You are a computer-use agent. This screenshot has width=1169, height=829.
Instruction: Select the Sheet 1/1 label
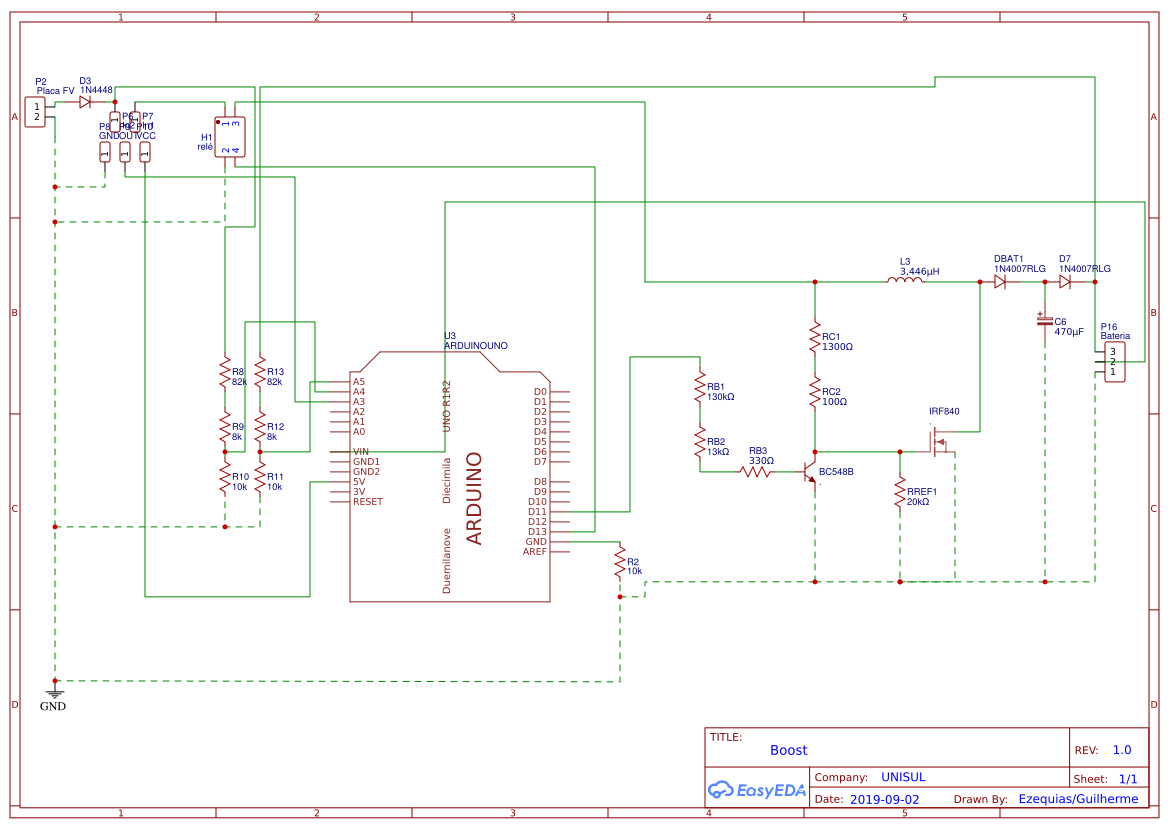(1120, 777)
